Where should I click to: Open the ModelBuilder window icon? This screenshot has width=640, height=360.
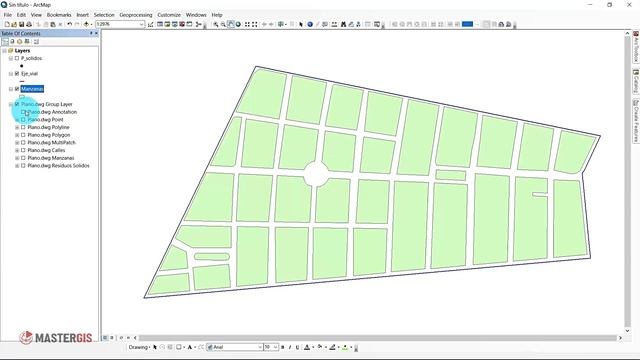pos(198,24)
